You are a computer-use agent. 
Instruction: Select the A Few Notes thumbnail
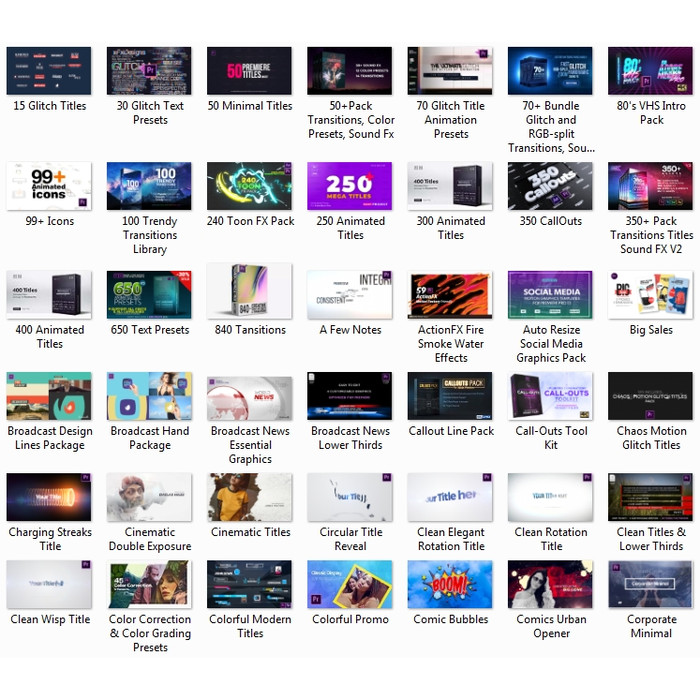350,294
